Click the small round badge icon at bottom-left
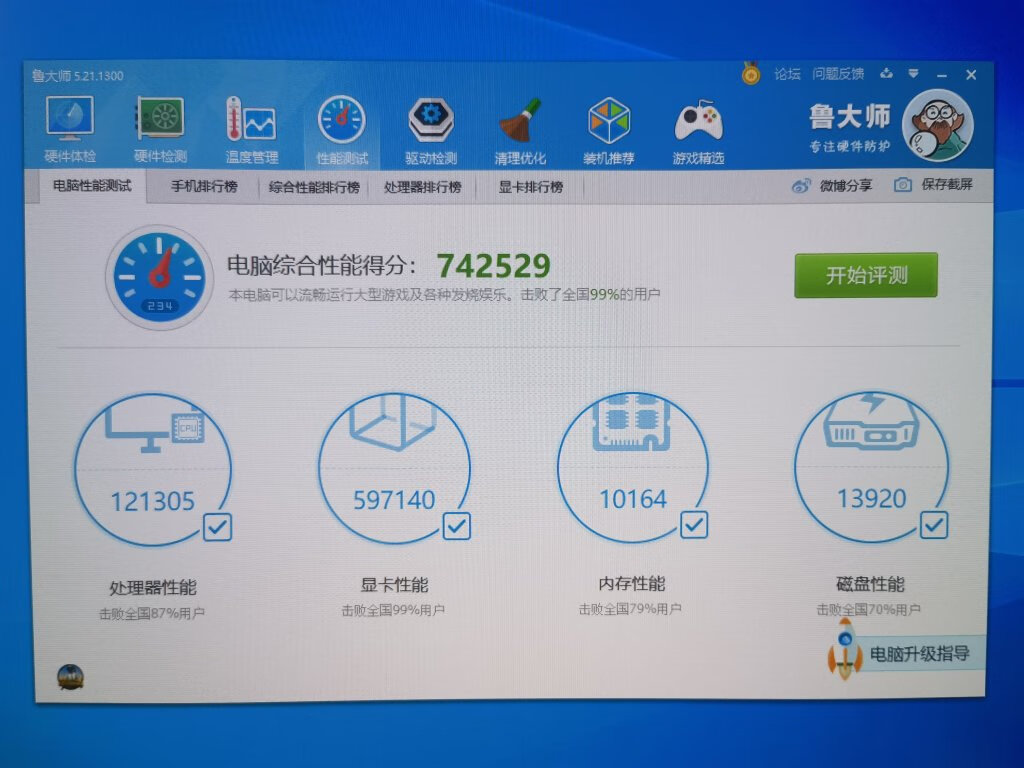1024x768 pixels. click(x=71, y=677)
